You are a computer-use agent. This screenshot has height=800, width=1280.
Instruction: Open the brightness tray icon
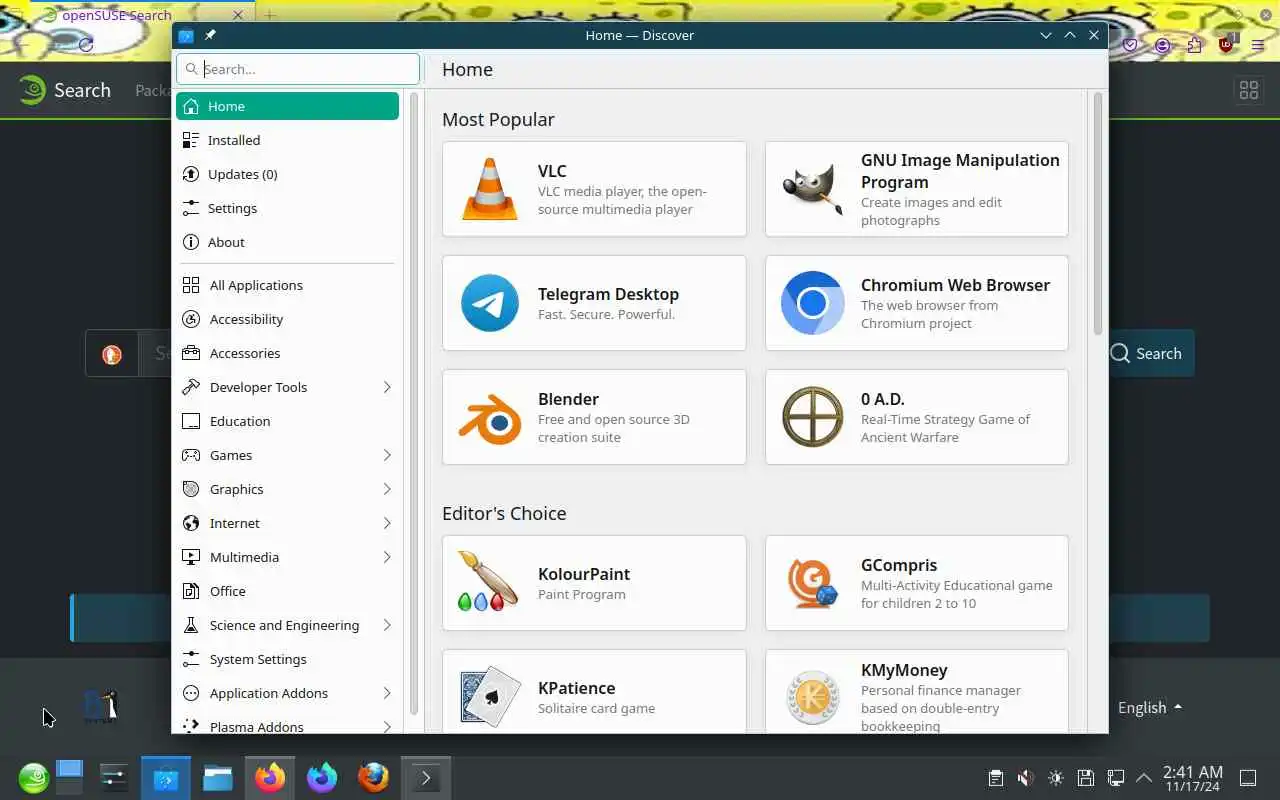coord(1056,777)
